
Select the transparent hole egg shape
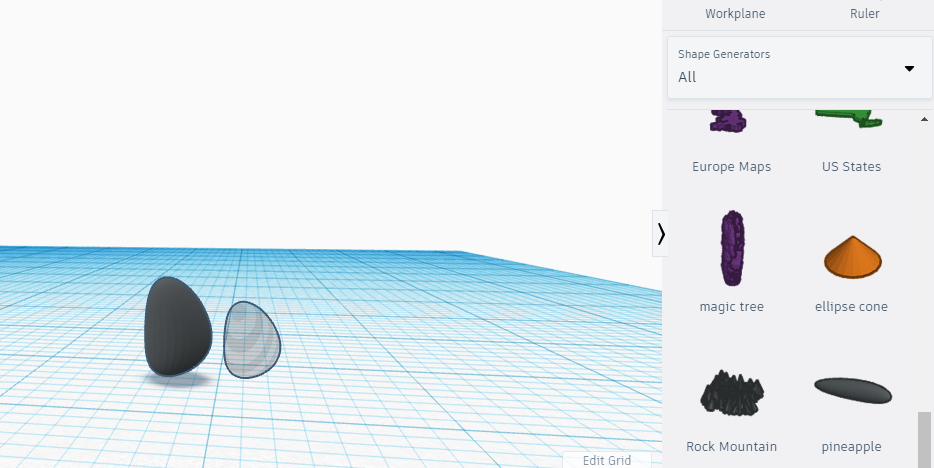point(251,339)
